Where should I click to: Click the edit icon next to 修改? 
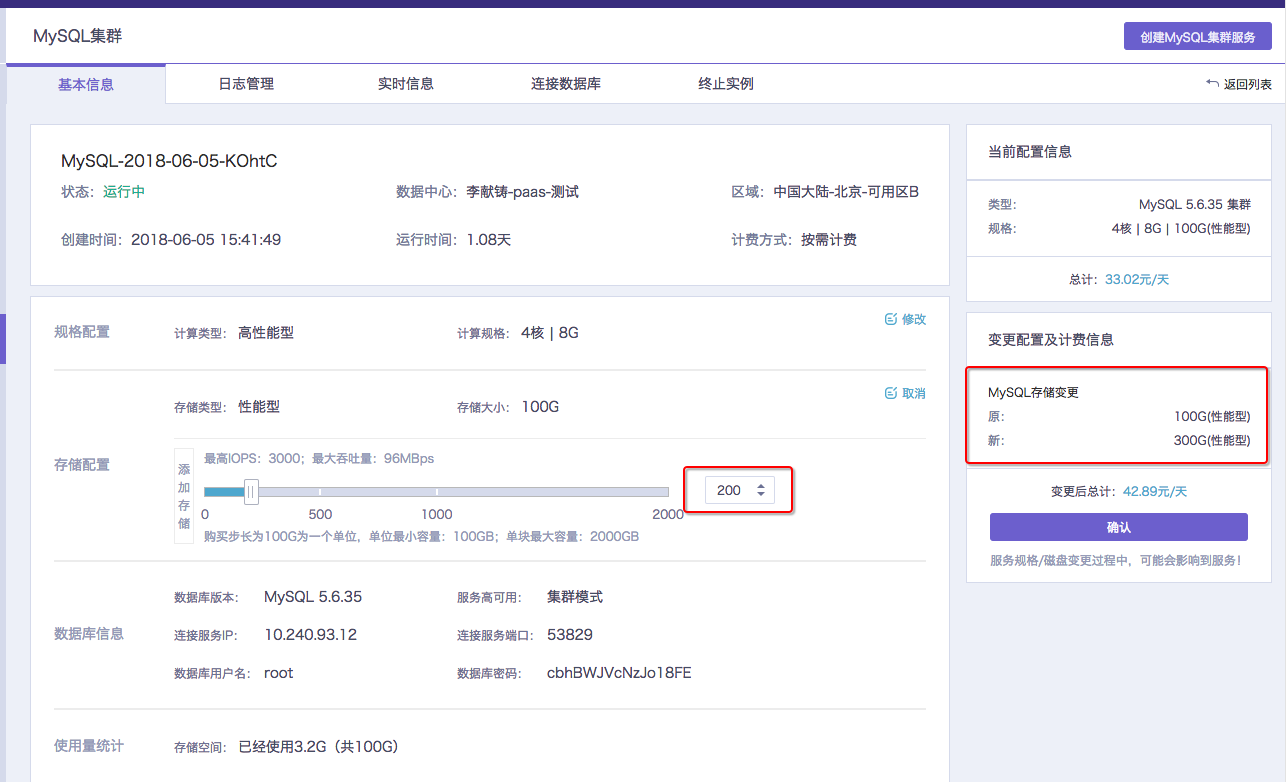pos(890,319)
